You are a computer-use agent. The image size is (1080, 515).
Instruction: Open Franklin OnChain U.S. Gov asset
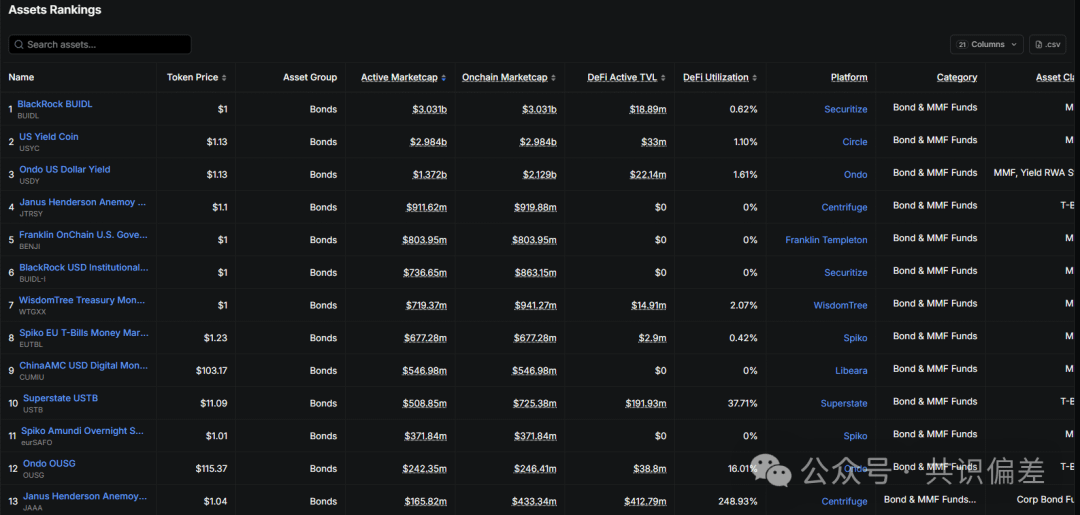coord(83,235)
